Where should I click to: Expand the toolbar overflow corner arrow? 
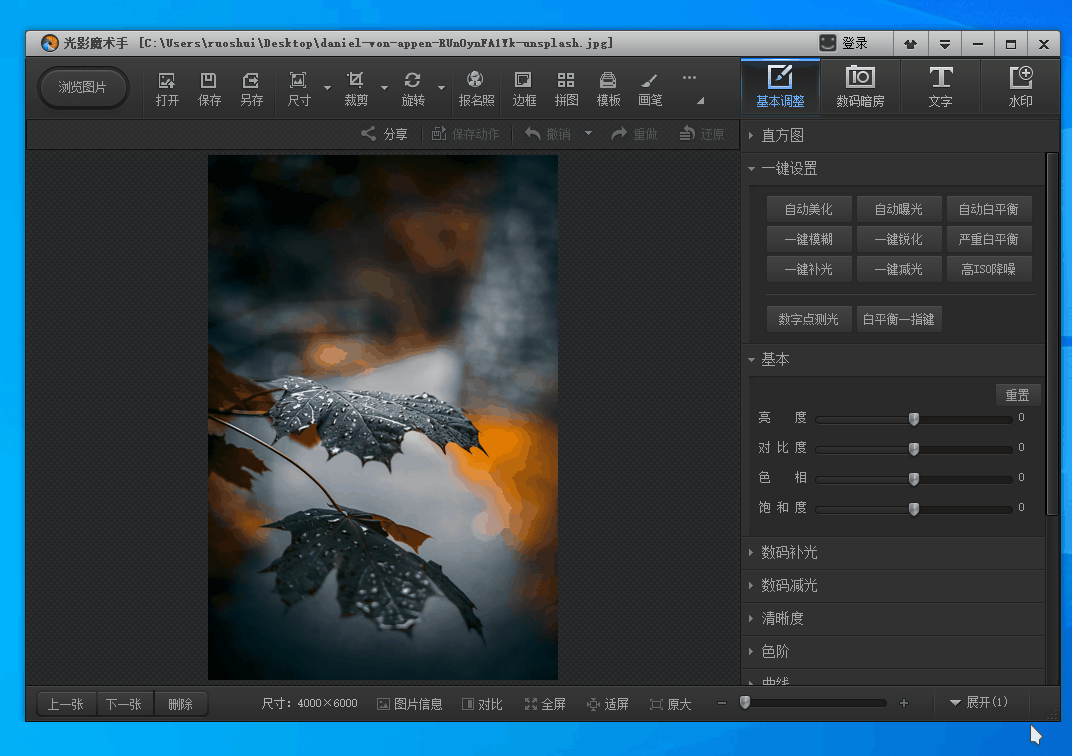click(x=700, y=101)
